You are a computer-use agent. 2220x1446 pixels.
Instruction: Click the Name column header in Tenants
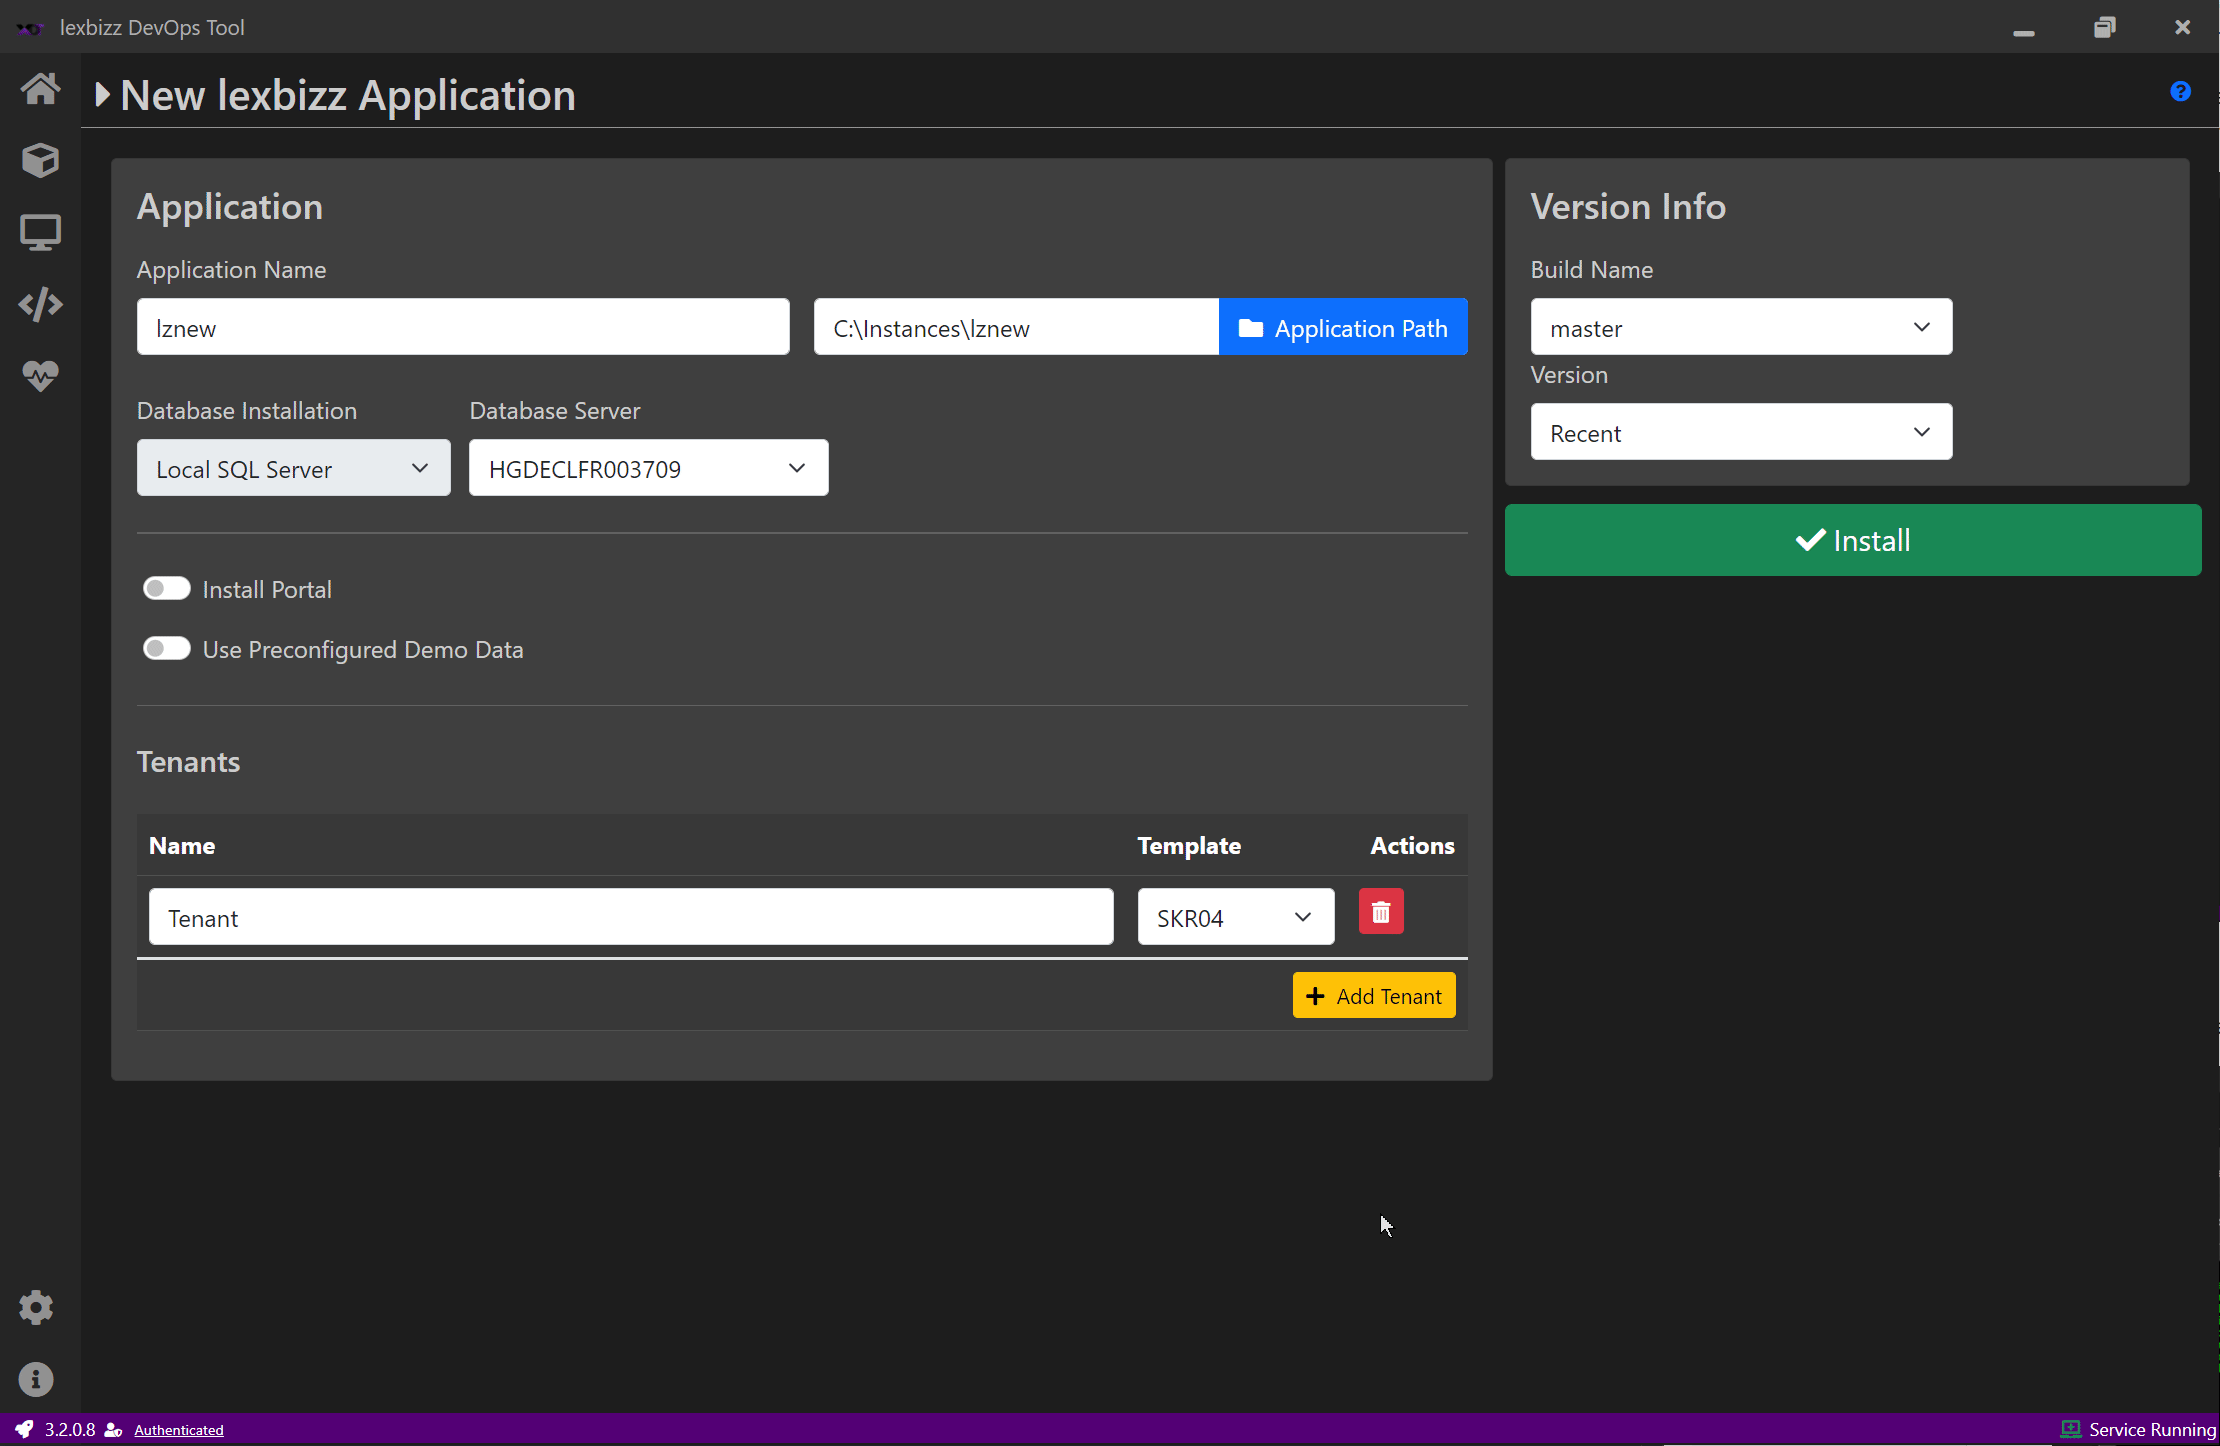[182, 846]
